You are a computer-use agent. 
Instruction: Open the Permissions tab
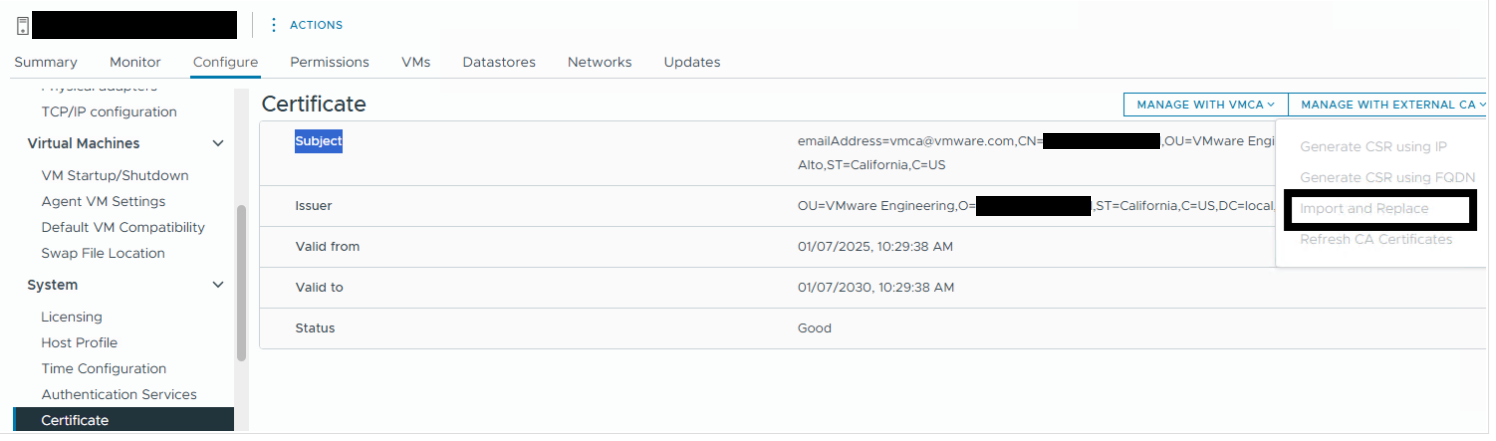coord(329,62)
